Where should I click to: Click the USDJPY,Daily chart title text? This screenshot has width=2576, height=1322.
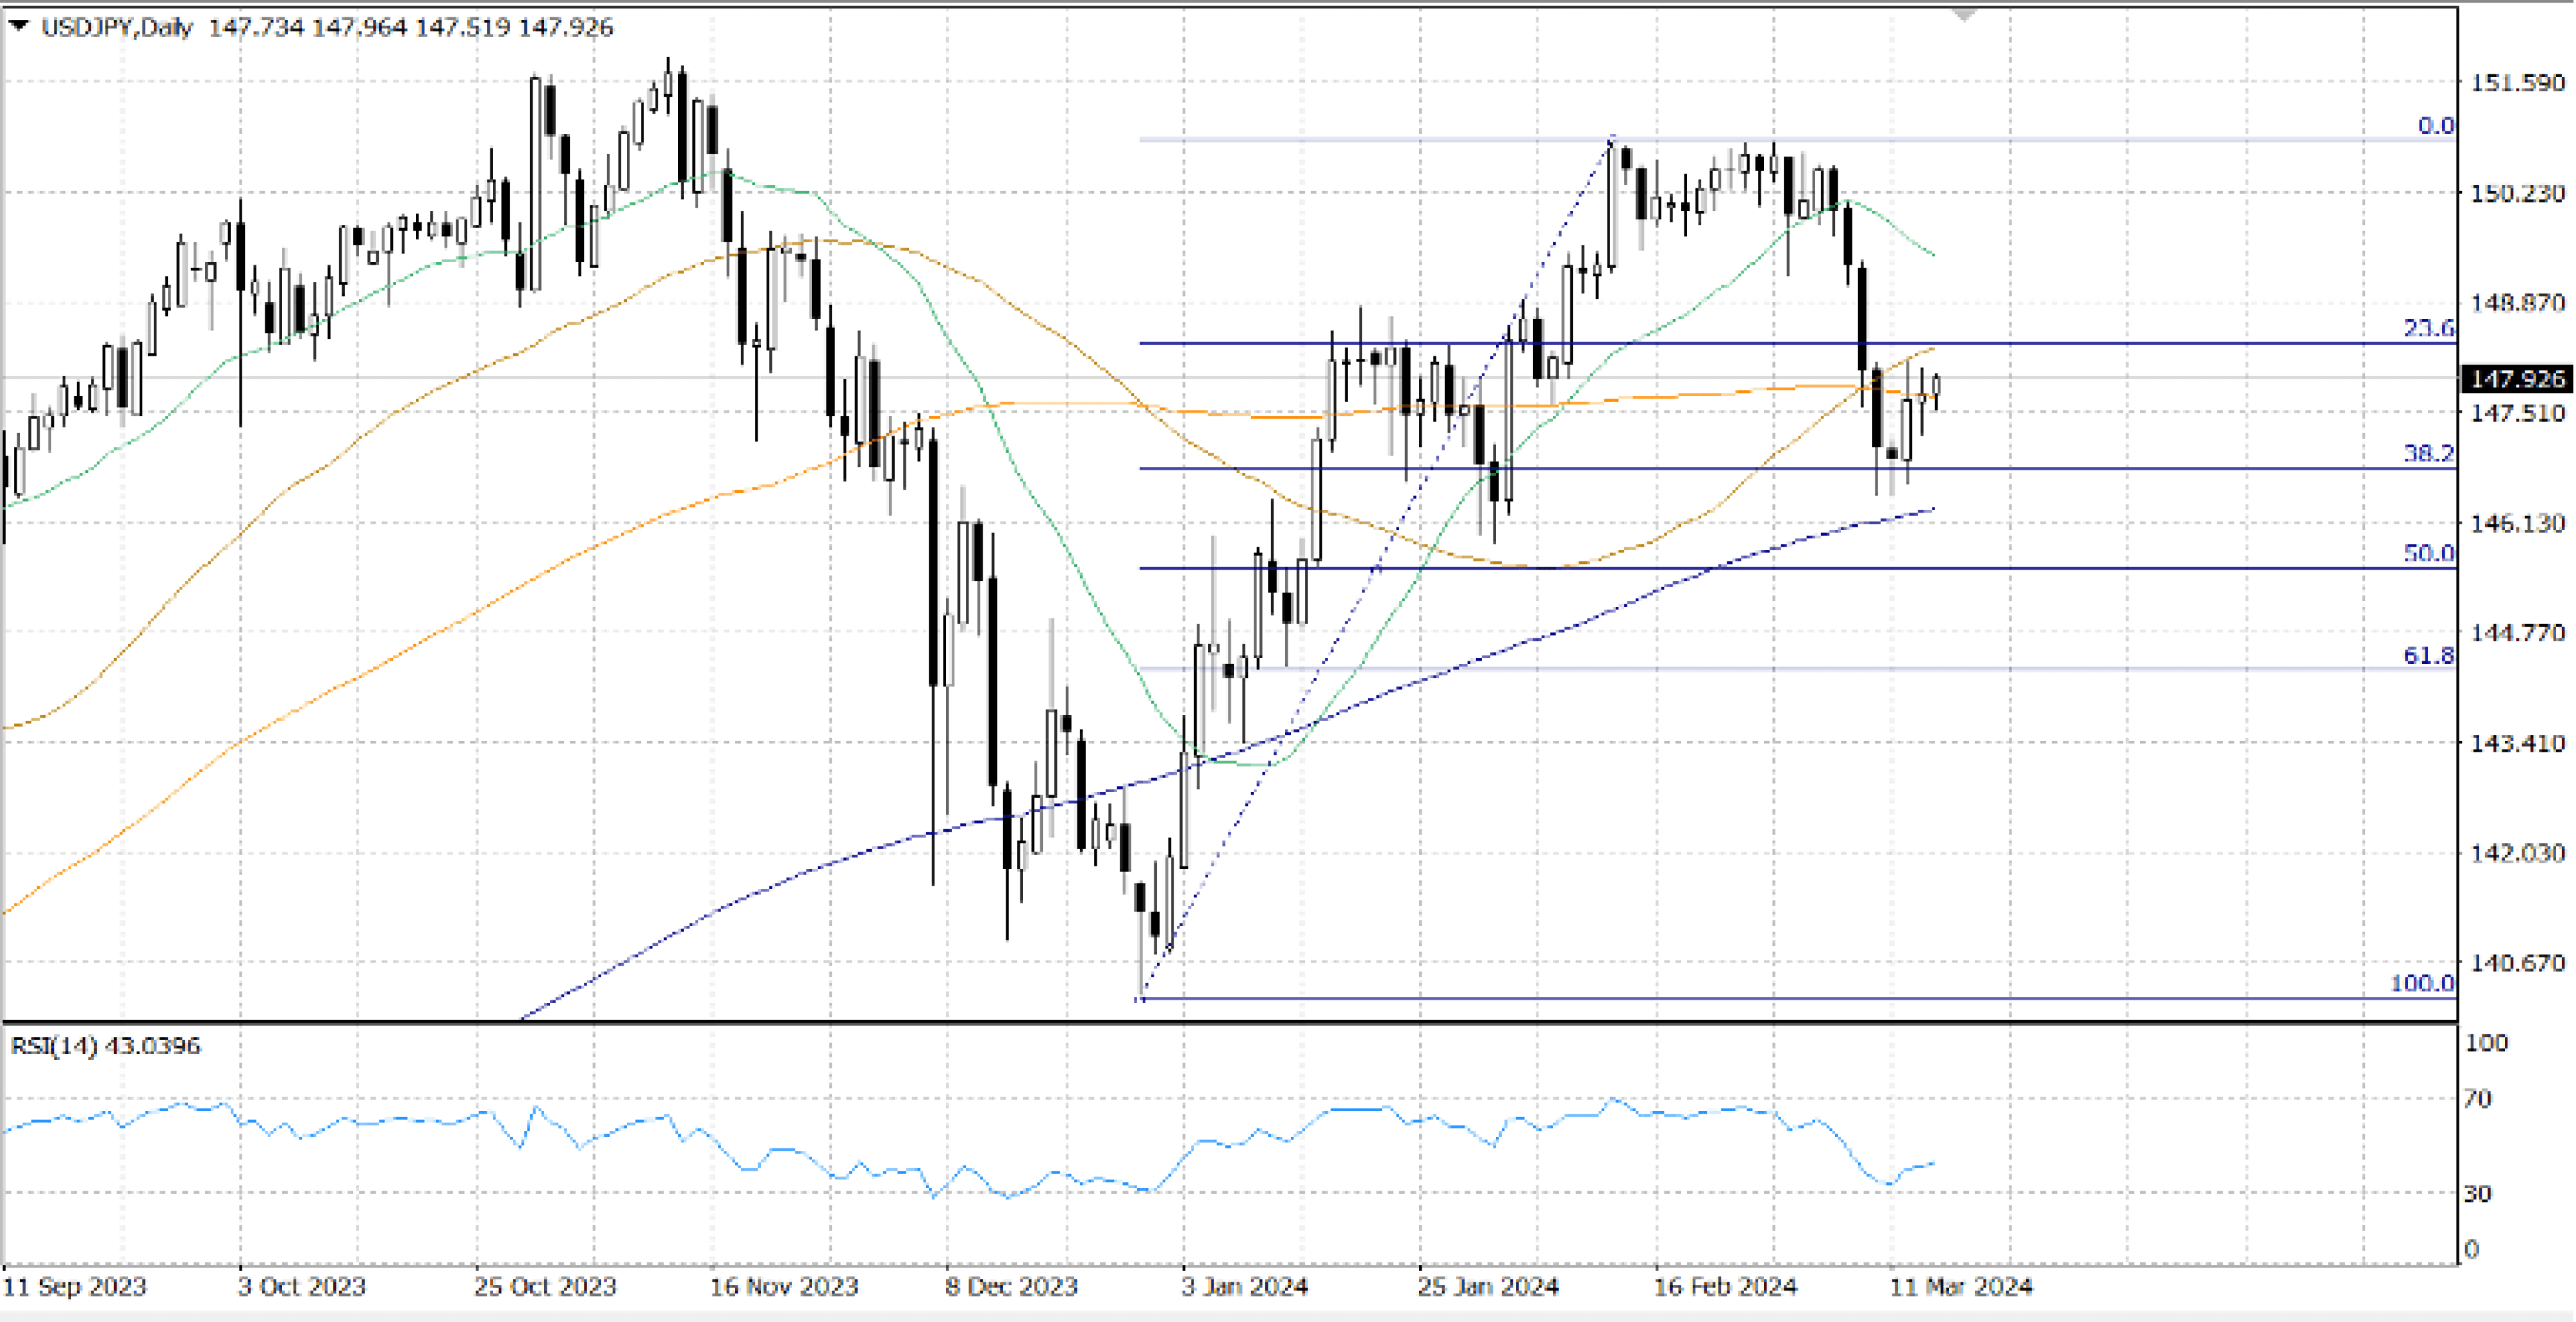[116, 27]
